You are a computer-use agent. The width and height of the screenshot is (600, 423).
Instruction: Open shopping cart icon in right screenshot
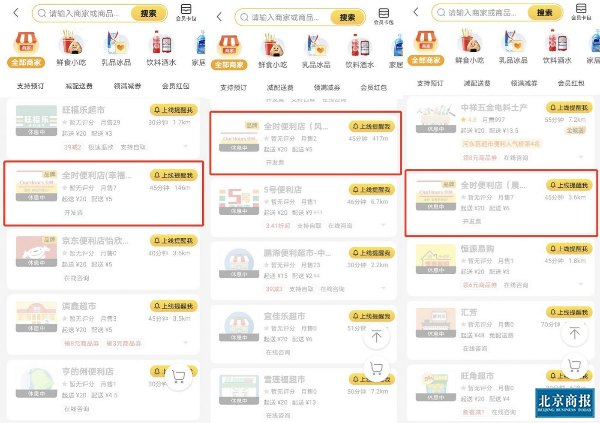pos(574,366)
